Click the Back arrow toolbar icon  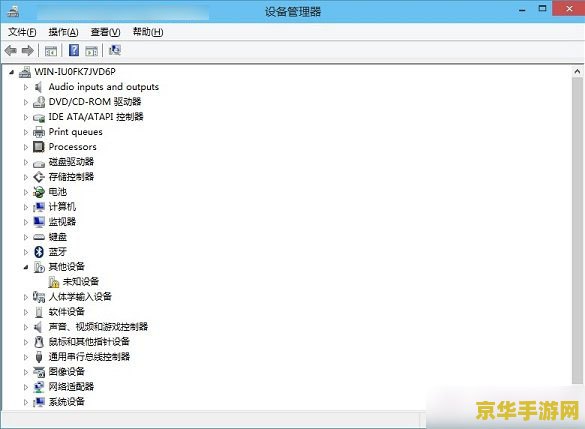pos(11,50)
